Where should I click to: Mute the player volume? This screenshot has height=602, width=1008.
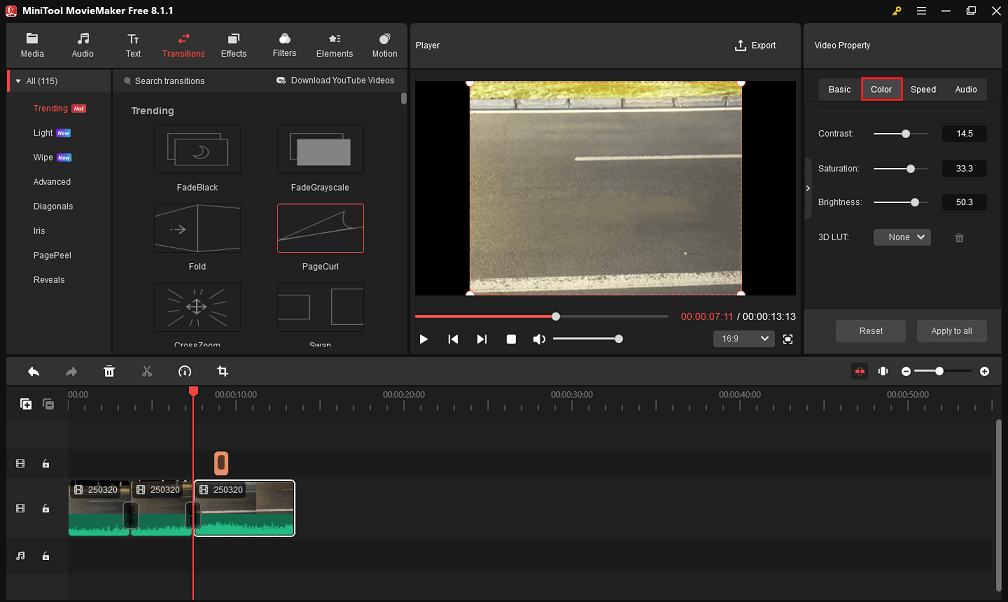tap(539, 339)
